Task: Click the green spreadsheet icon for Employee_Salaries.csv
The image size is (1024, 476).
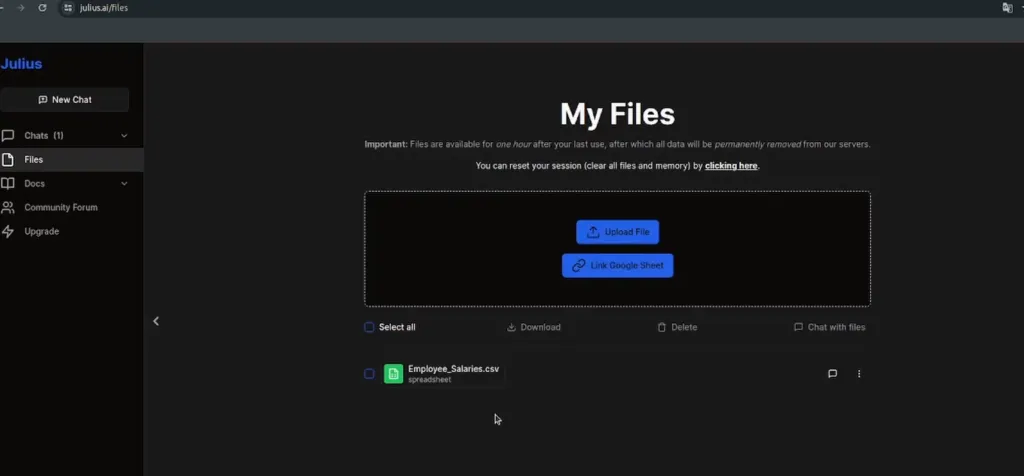Action: (393, 374)
